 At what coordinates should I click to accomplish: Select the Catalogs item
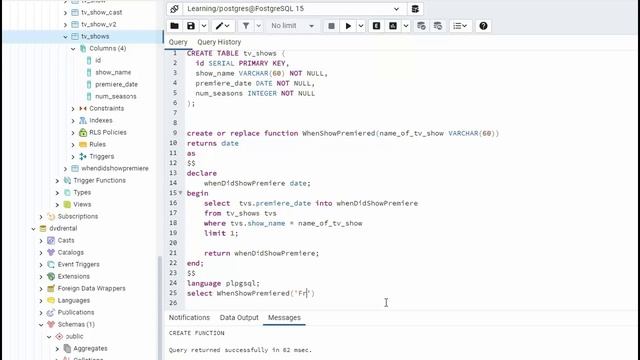point(71,252)
